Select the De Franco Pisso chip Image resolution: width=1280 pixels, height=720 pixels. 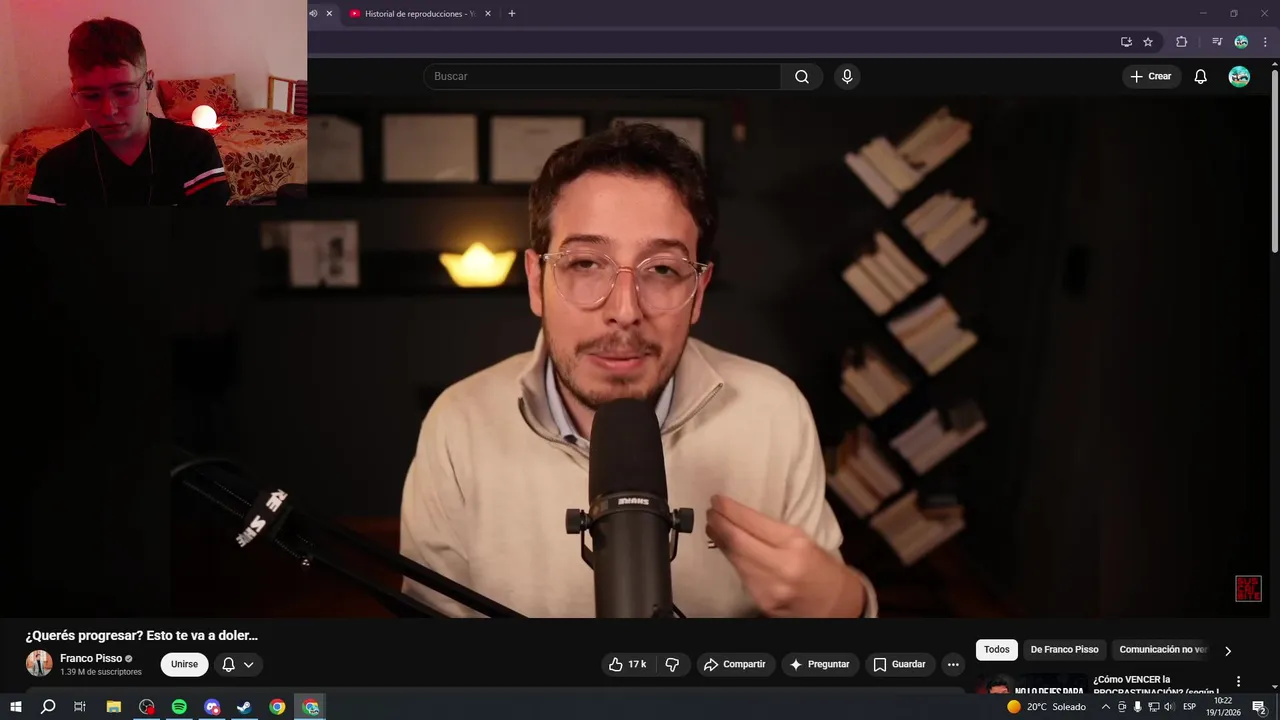[x=1064, y=650]
